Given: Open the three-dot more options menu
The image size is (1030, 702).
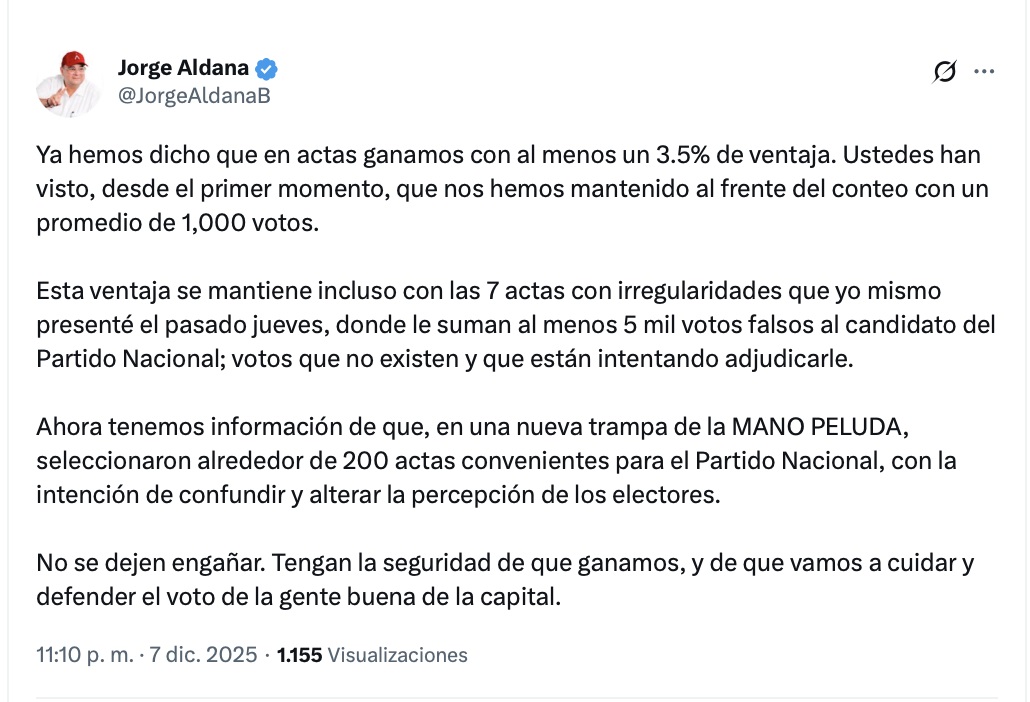Looking at the screenshot, I should 984,71.
